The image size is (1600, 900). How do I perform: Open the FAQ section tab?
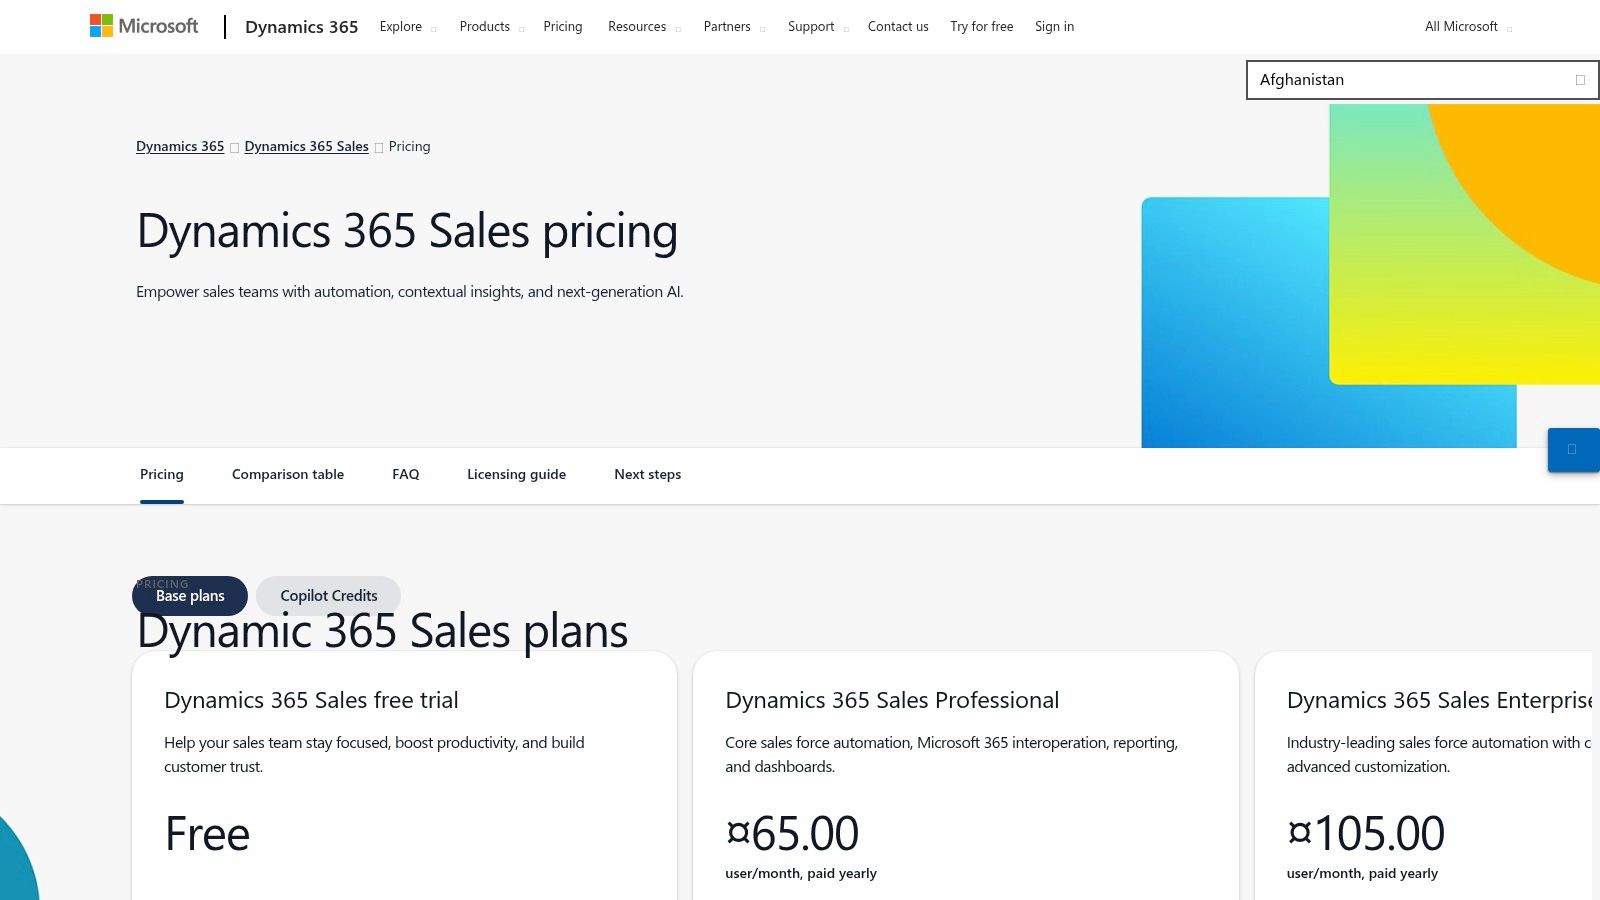[x=405, y=474]
